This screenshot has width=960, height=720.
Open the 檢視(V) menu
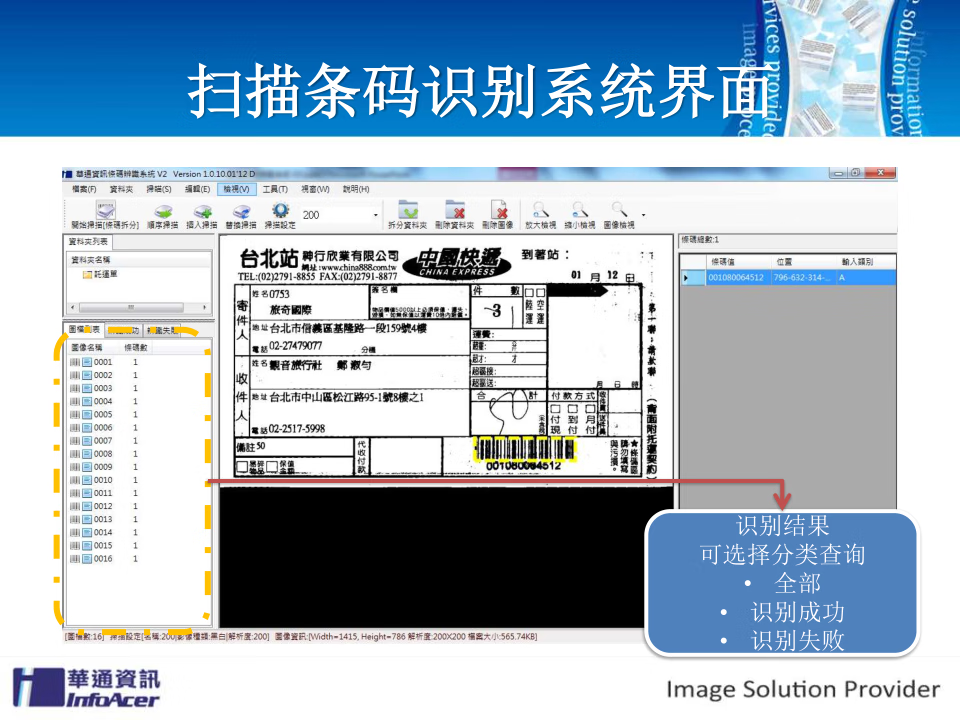[x=236, y=189]
